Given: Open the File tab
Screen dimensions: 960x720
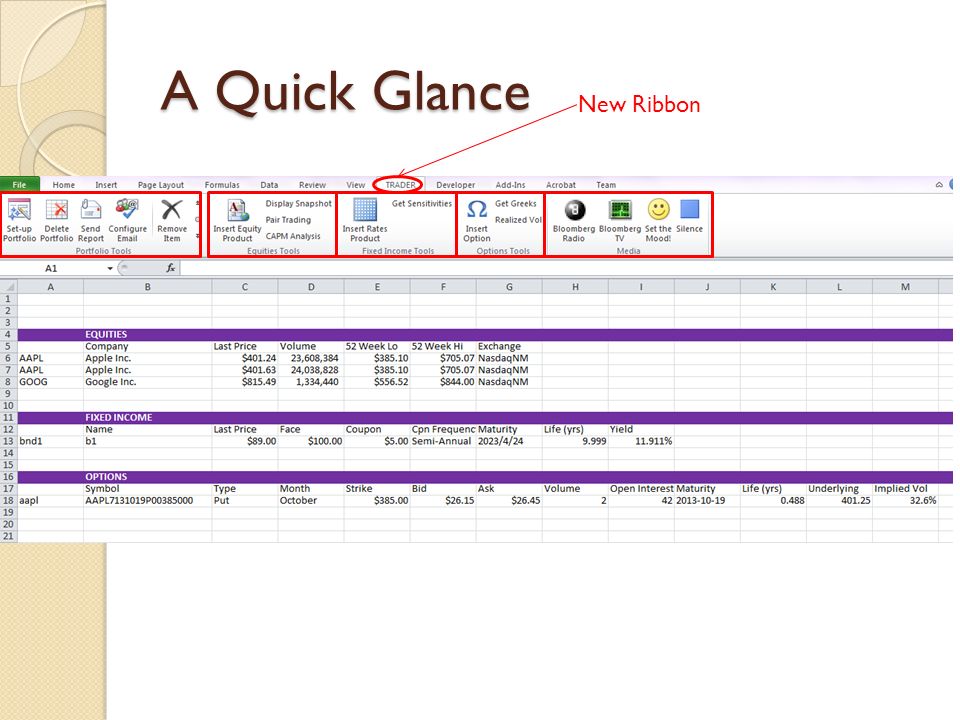Looking at the screenshot, I should 20,184.
